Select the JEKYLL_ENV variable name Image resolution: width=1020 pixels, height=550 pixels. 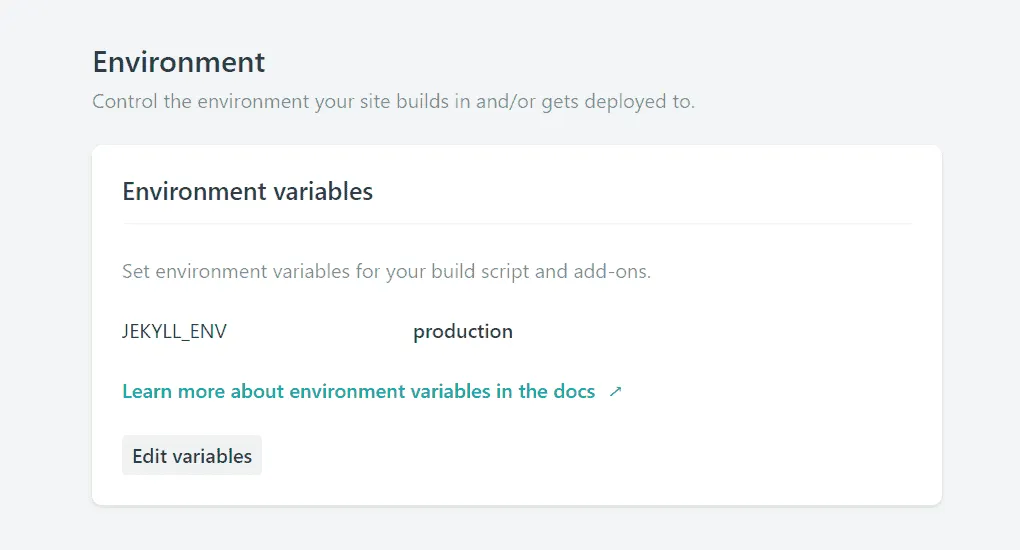(174, 332)
